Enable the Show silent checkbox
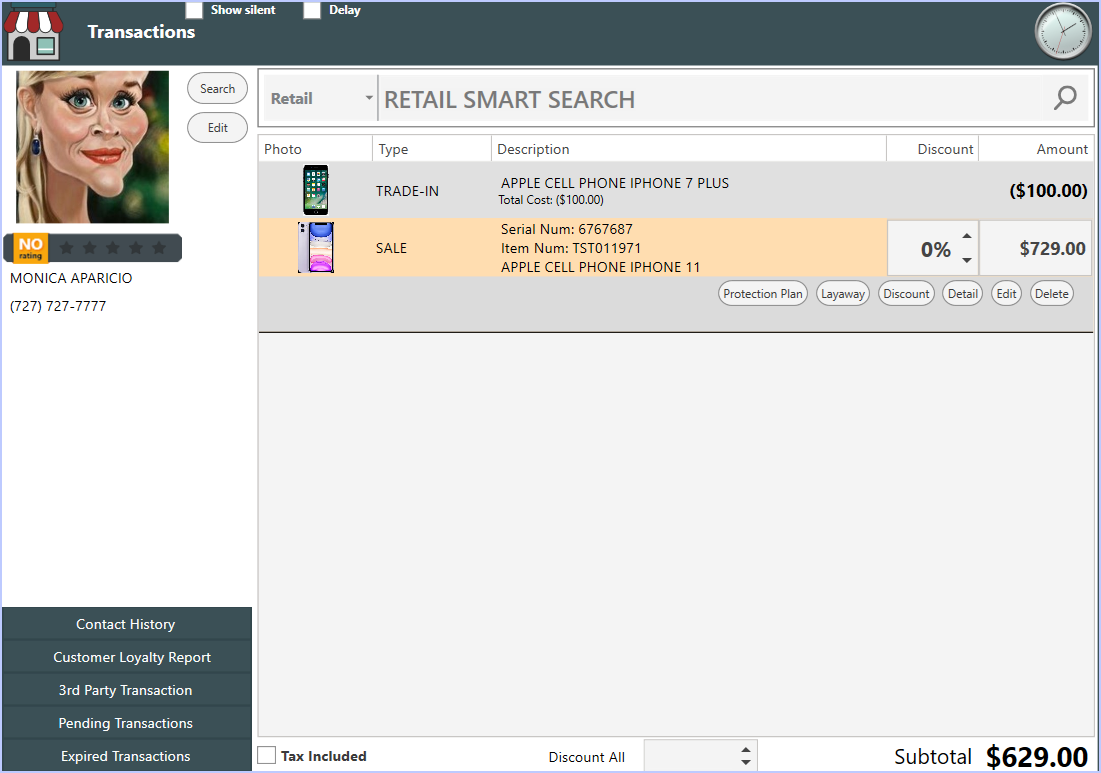 [x=195, y=10]
